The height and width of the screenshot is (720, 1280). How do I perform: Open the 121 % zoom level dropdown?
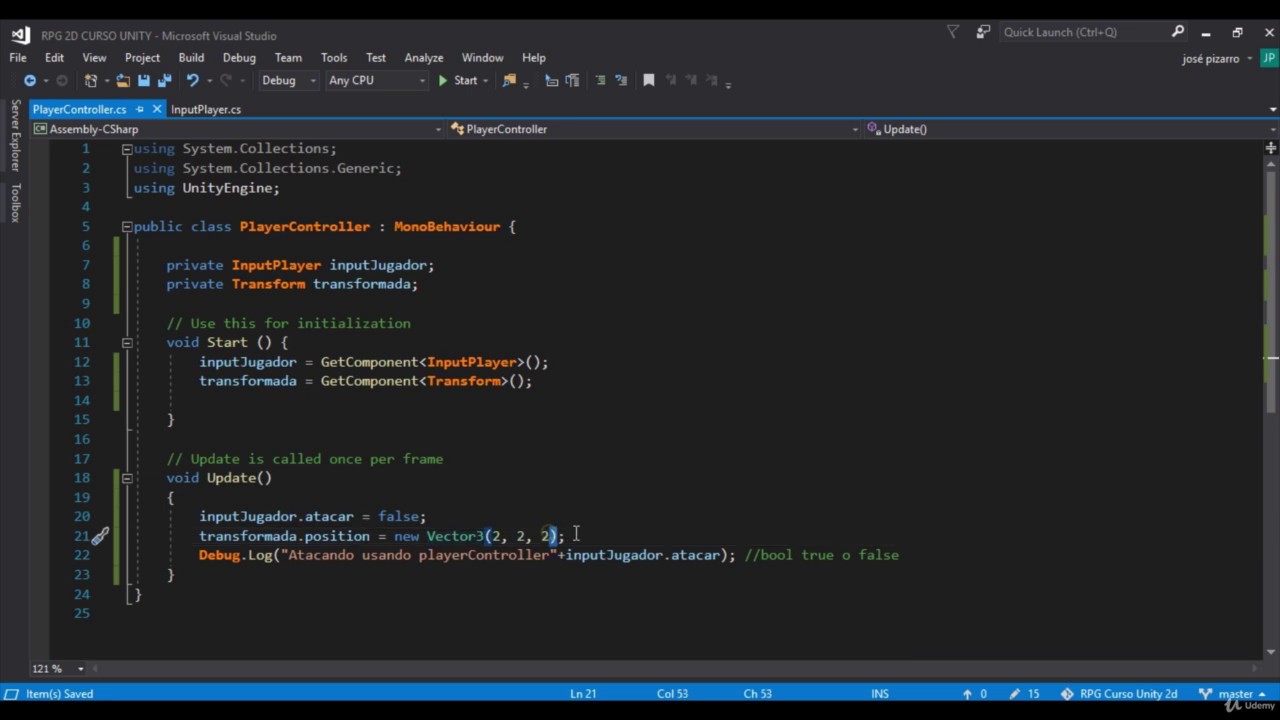(58, 668)
